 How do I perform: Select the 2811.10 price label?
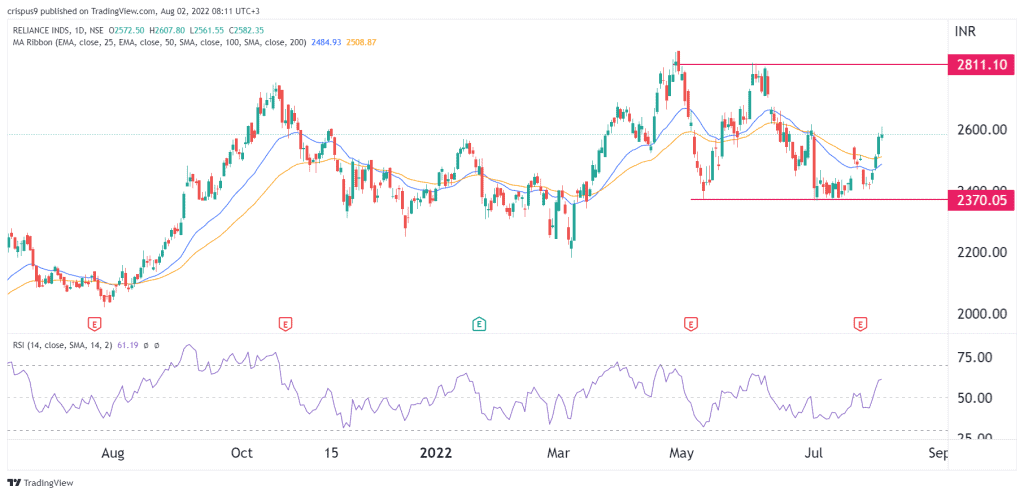tap(982, 65)
